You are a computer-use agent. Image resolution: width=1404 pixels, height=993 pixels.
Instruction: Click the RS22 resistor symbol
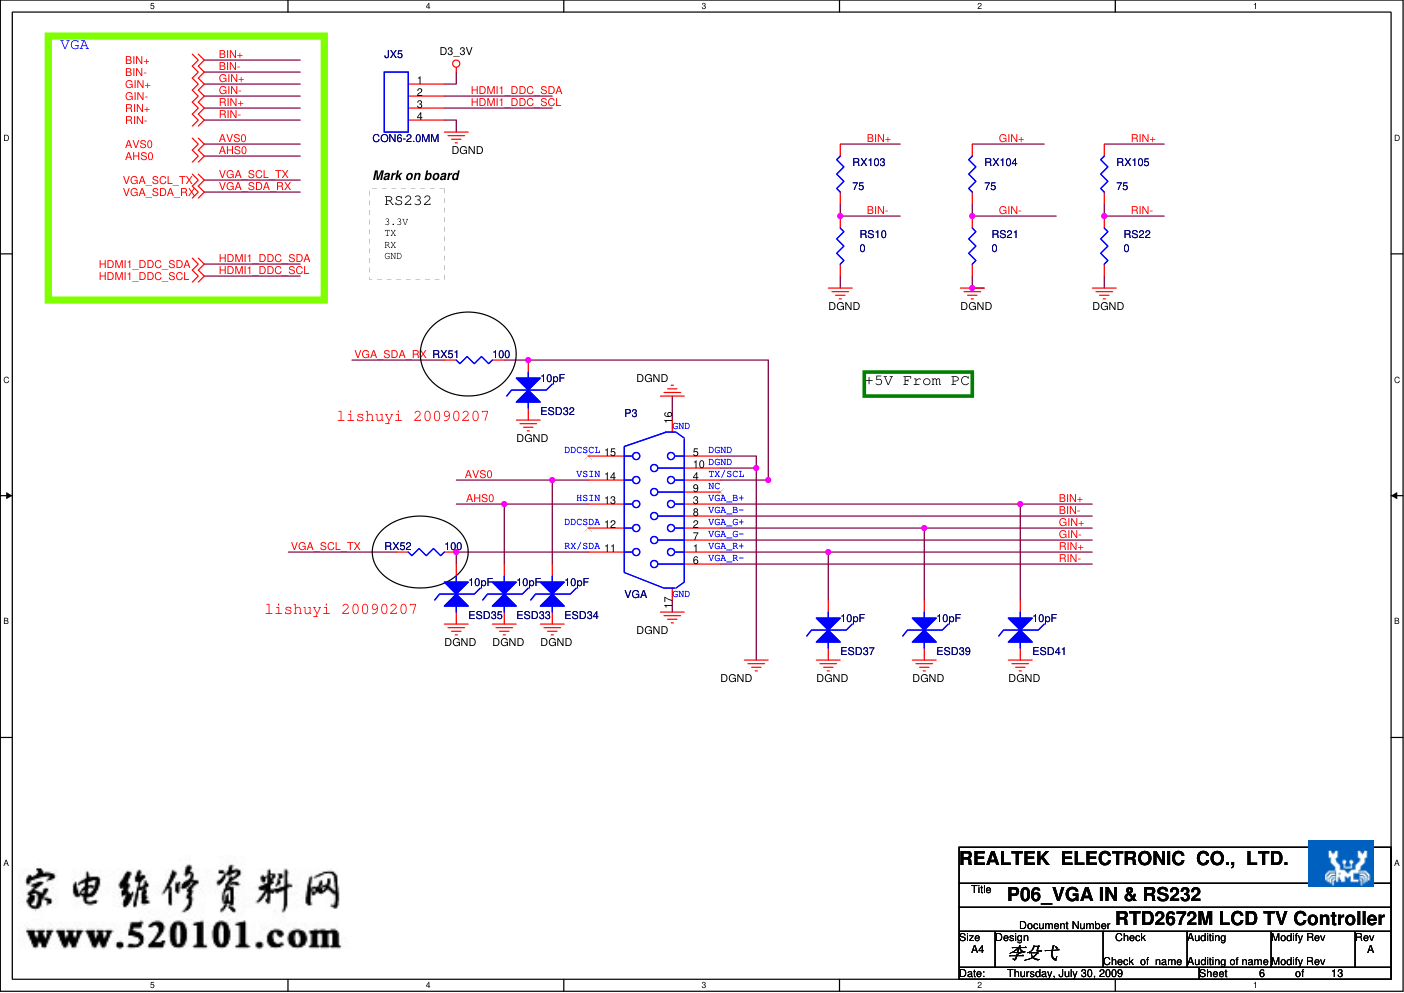1104,246
